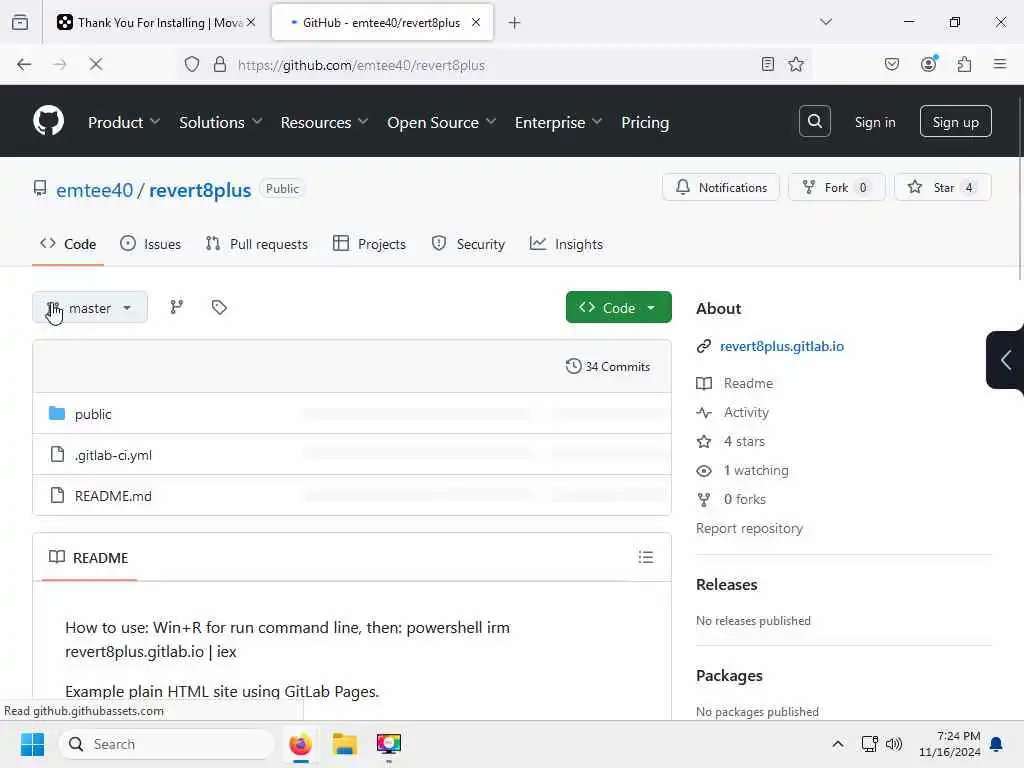Viewport: 1024px width, 768px height.
Task: List all tabs dropdown arrow
Action: click(x=825, y=23)
